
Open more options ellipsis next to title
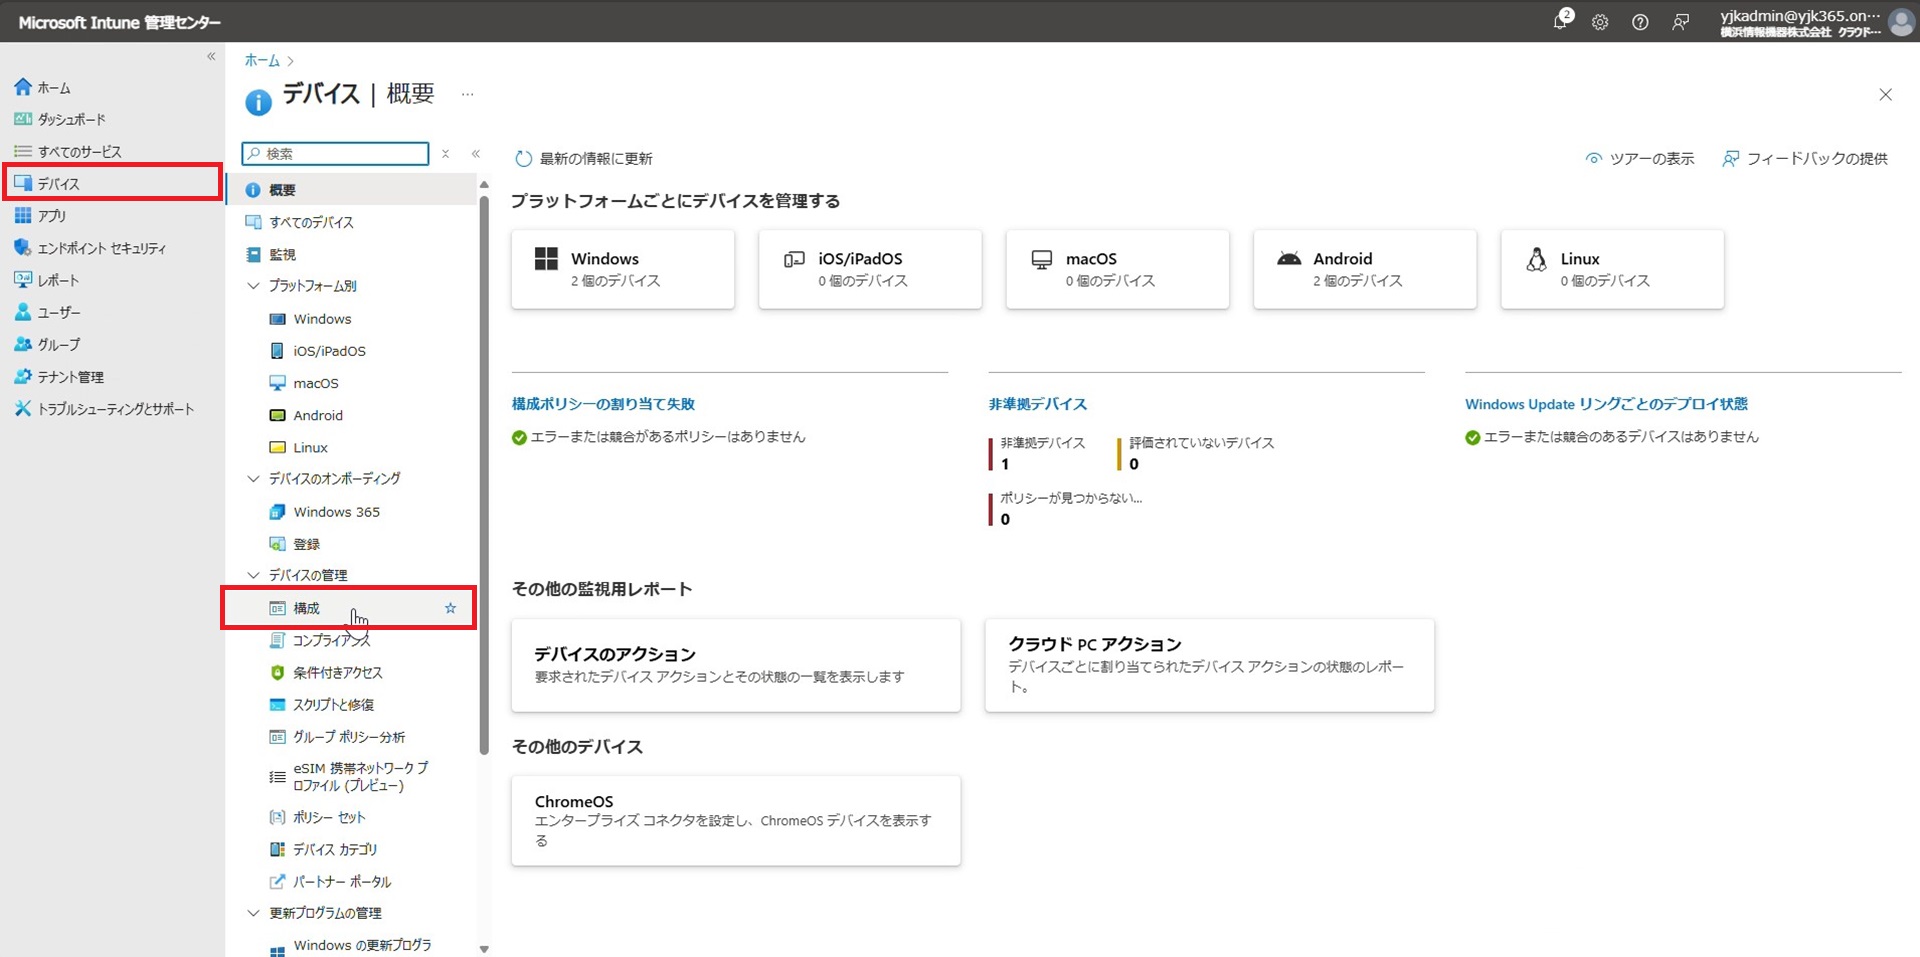coord(467,94)
